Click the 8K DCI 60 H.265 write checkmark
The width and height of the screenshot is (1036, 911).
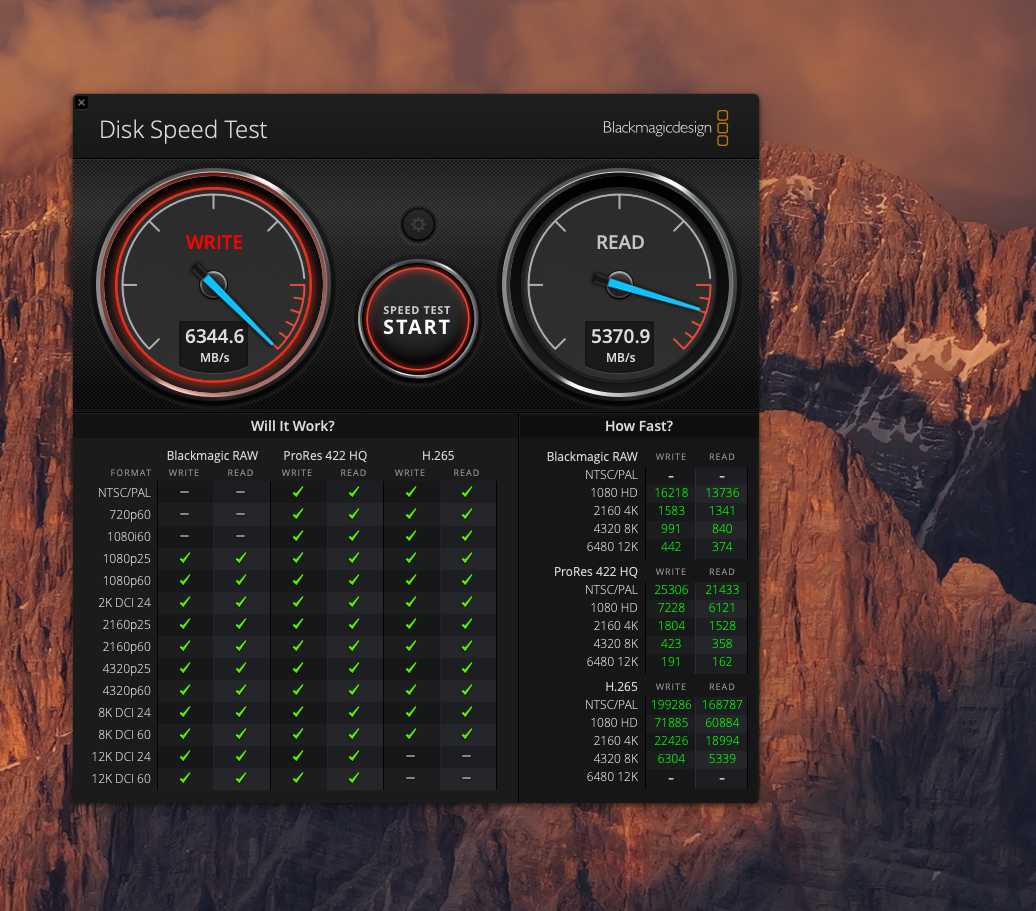point(410,734)
